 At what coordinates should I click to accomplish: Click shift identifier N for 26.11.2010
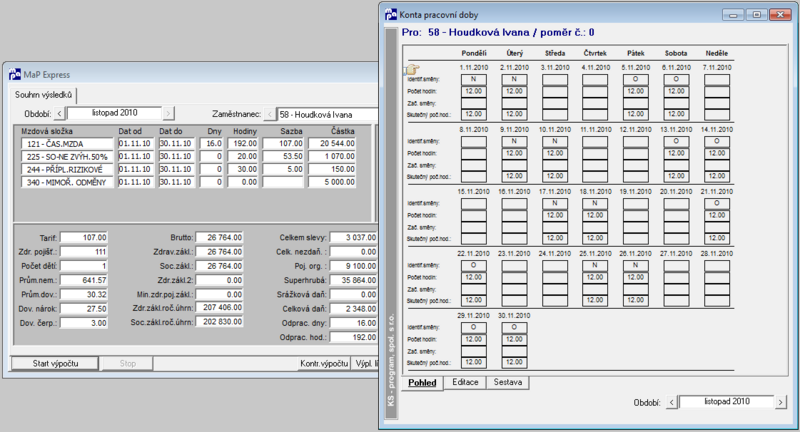636,266
